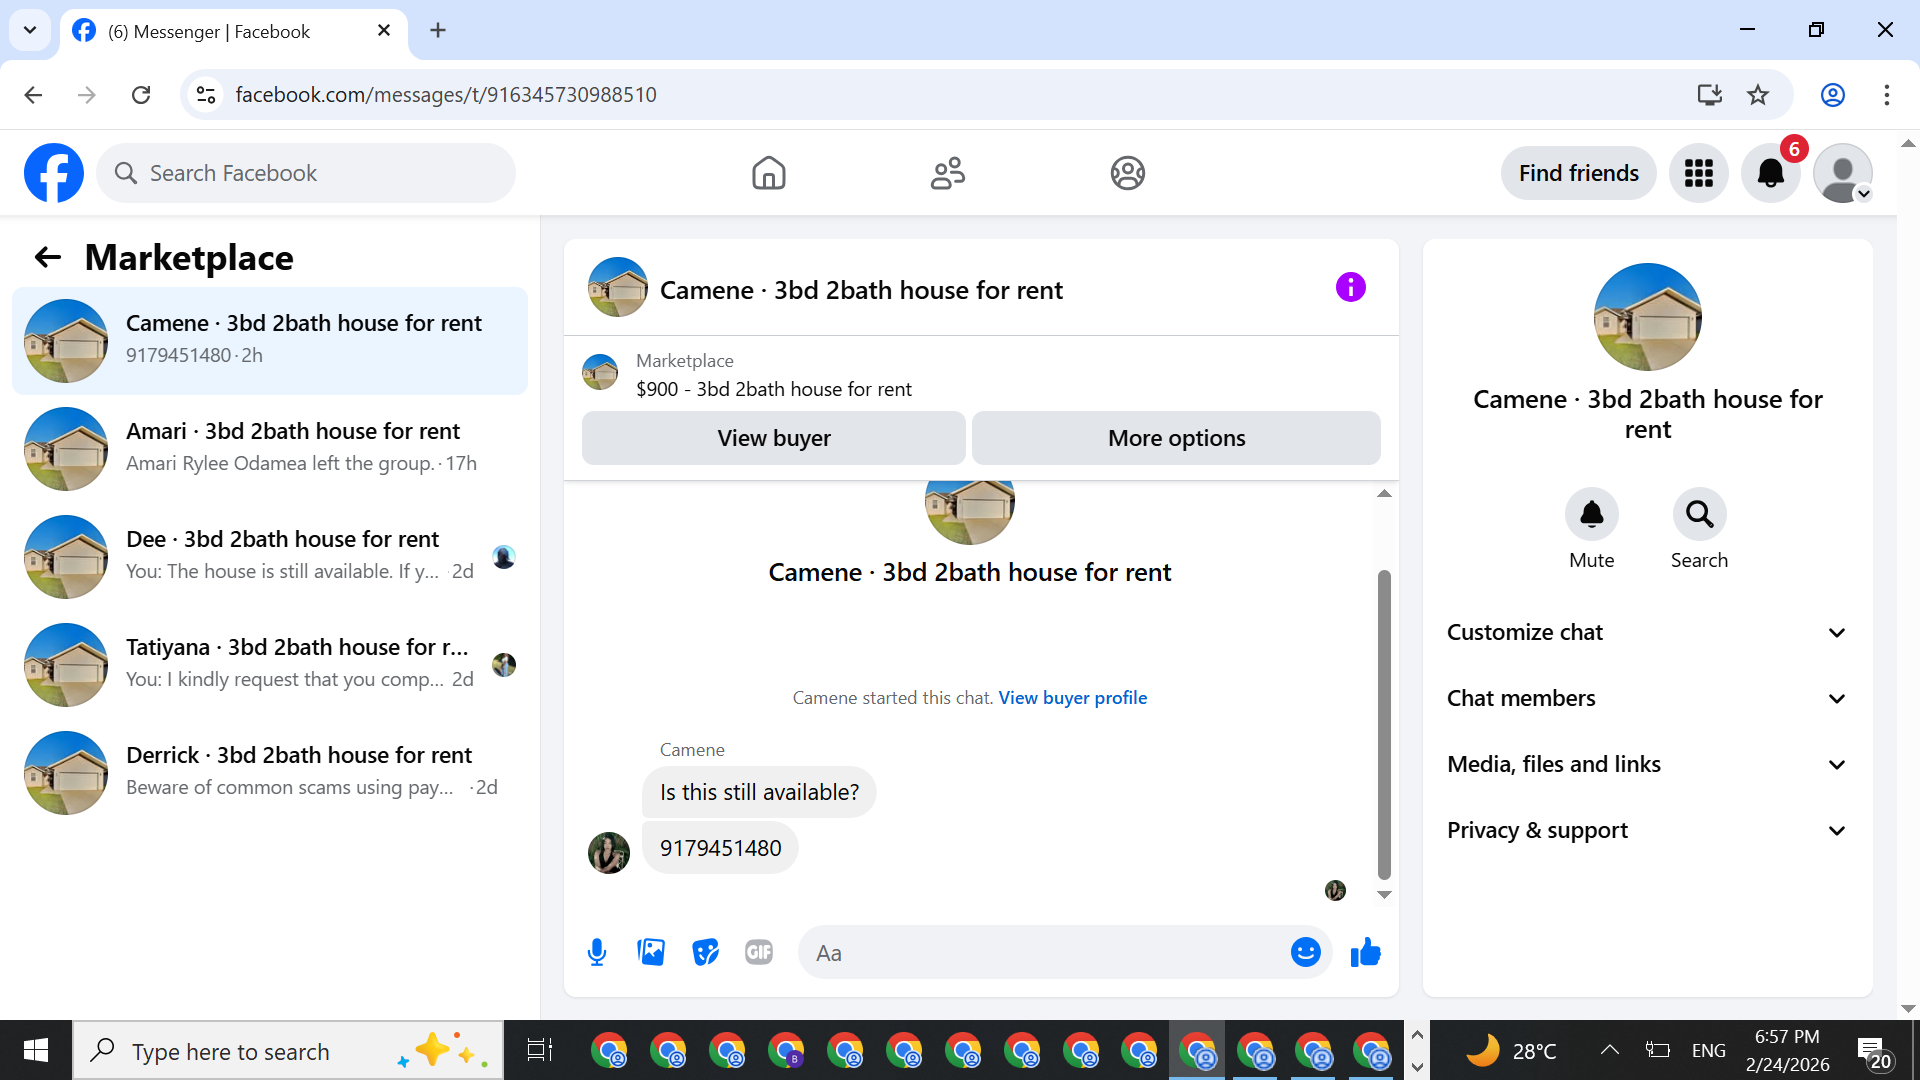
Task: Open the Facebook notifications bell
Action: [1770, 173]
